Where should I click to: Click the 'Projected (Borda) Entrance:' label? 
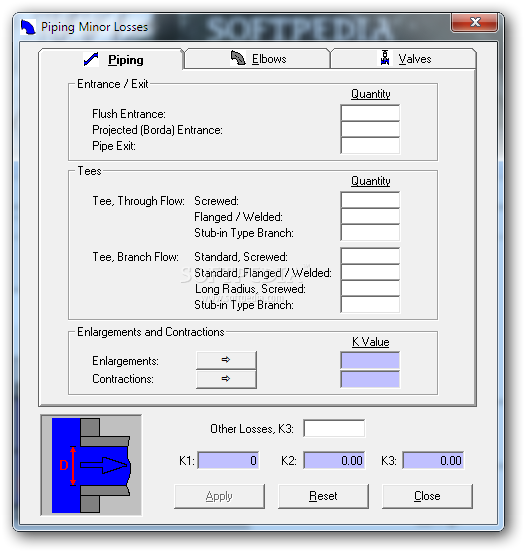157,130
